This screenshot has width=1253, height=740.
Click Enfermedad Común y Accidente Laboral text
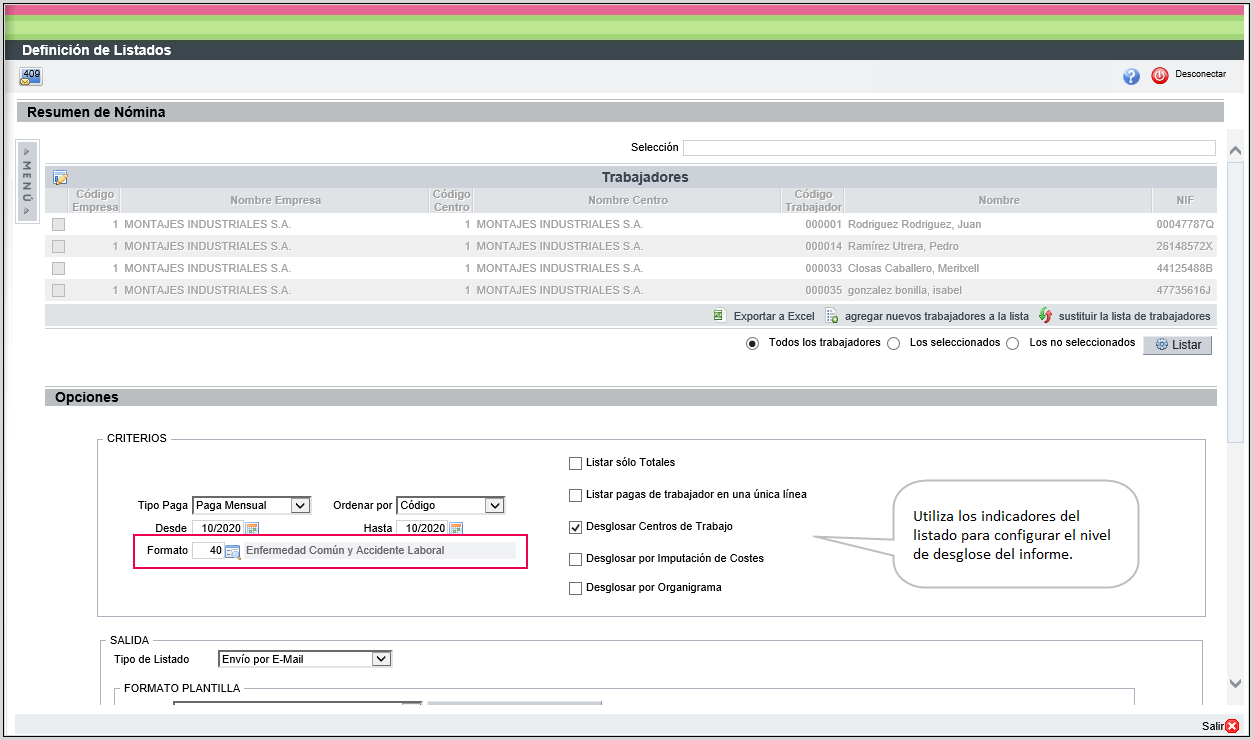[345, 551]
